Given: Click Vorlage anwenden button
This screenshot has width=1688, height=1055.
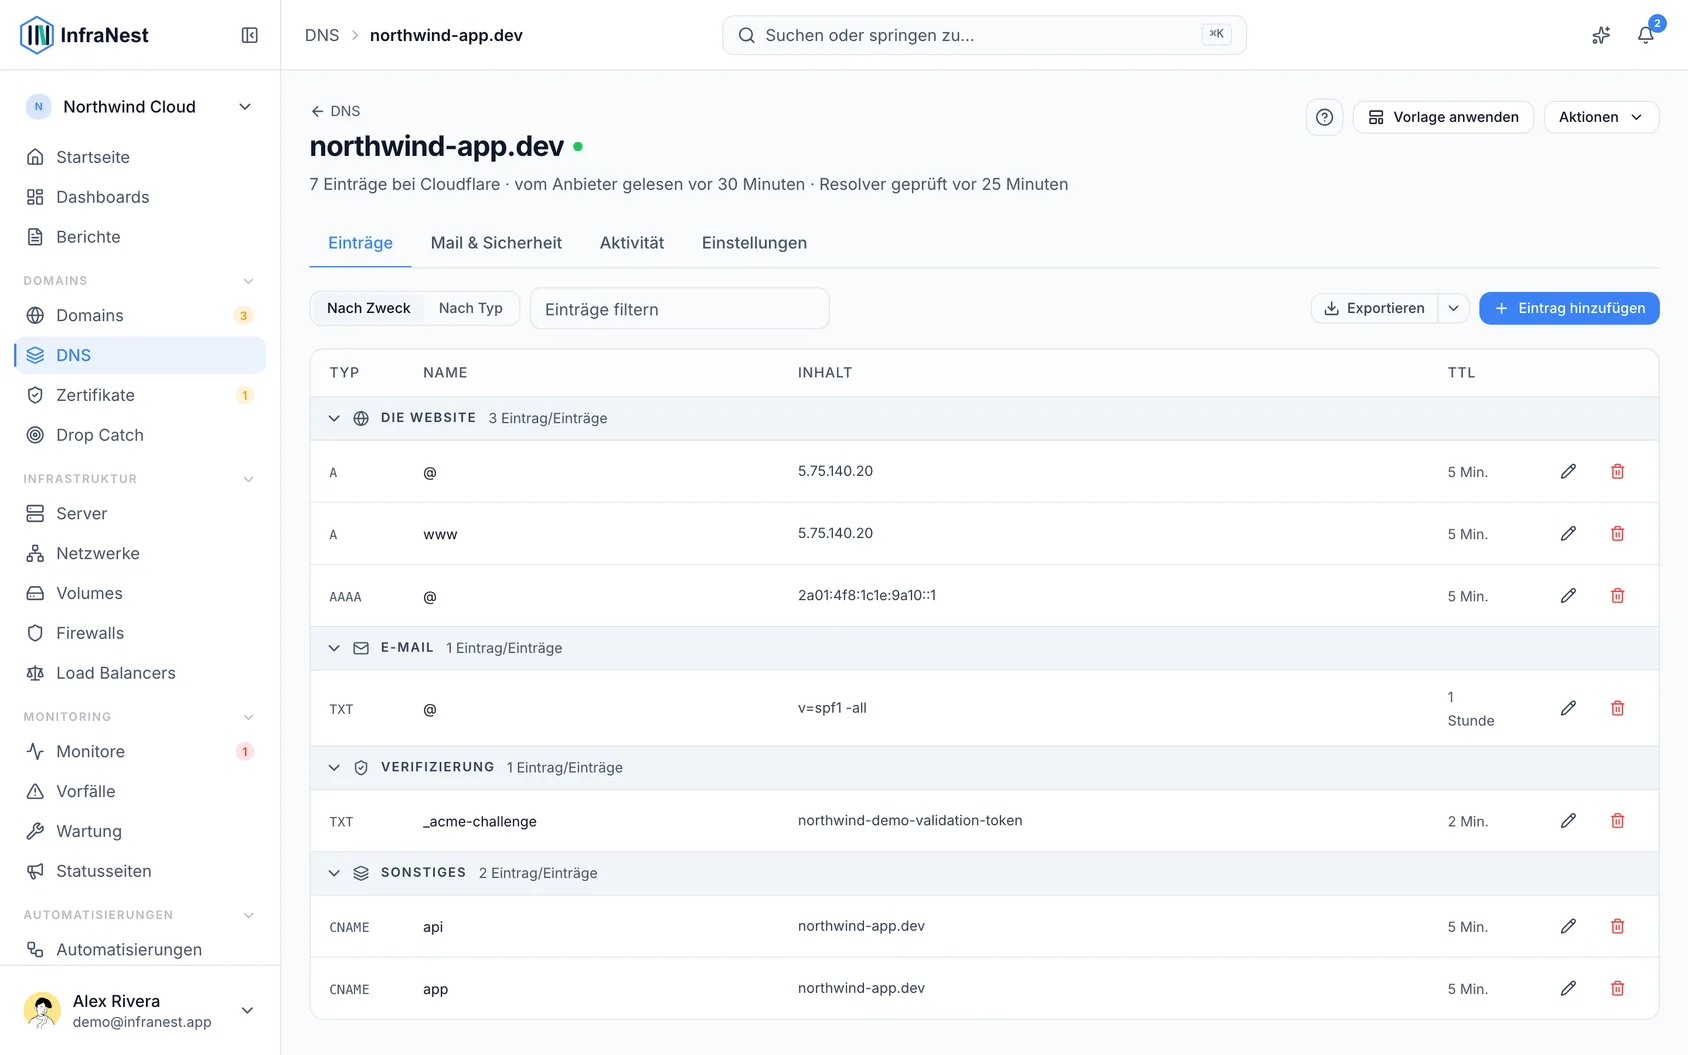Looking at the screenshot, I should pos(1443,117).
